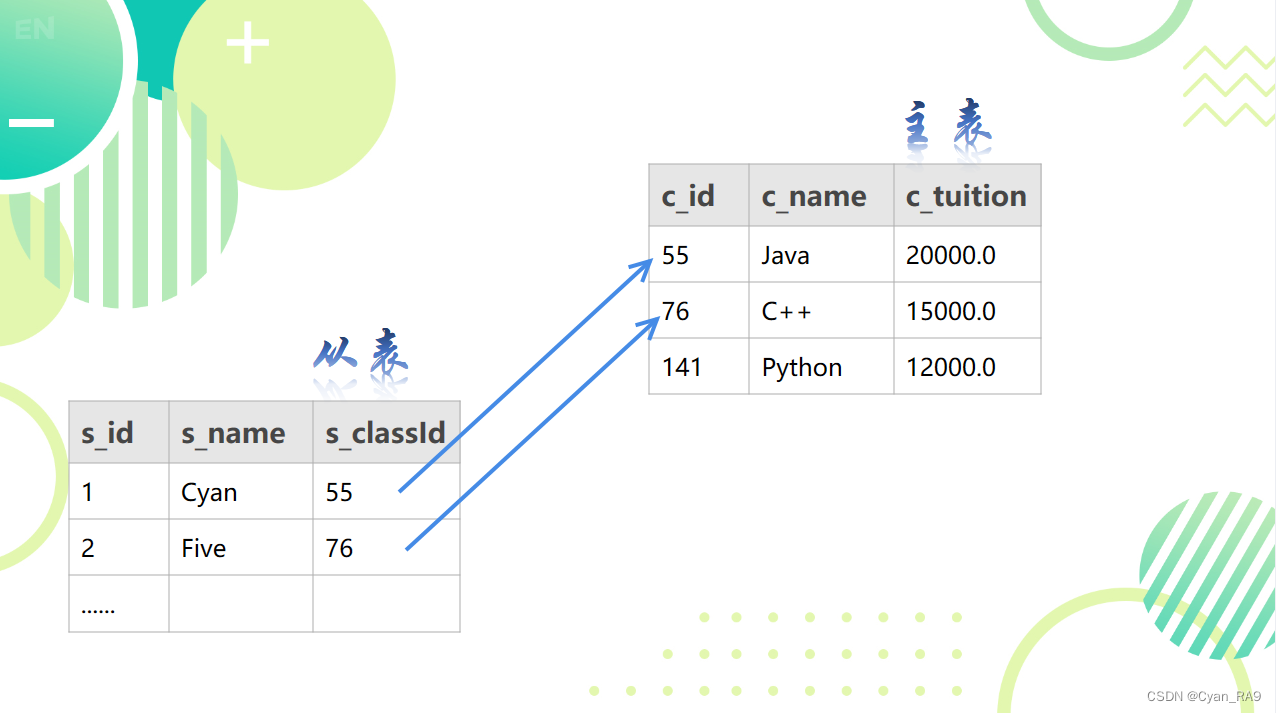This screenshot has width=1276, height=713.
Task: Select the c_tuition column header
Action: coord(966,196)
